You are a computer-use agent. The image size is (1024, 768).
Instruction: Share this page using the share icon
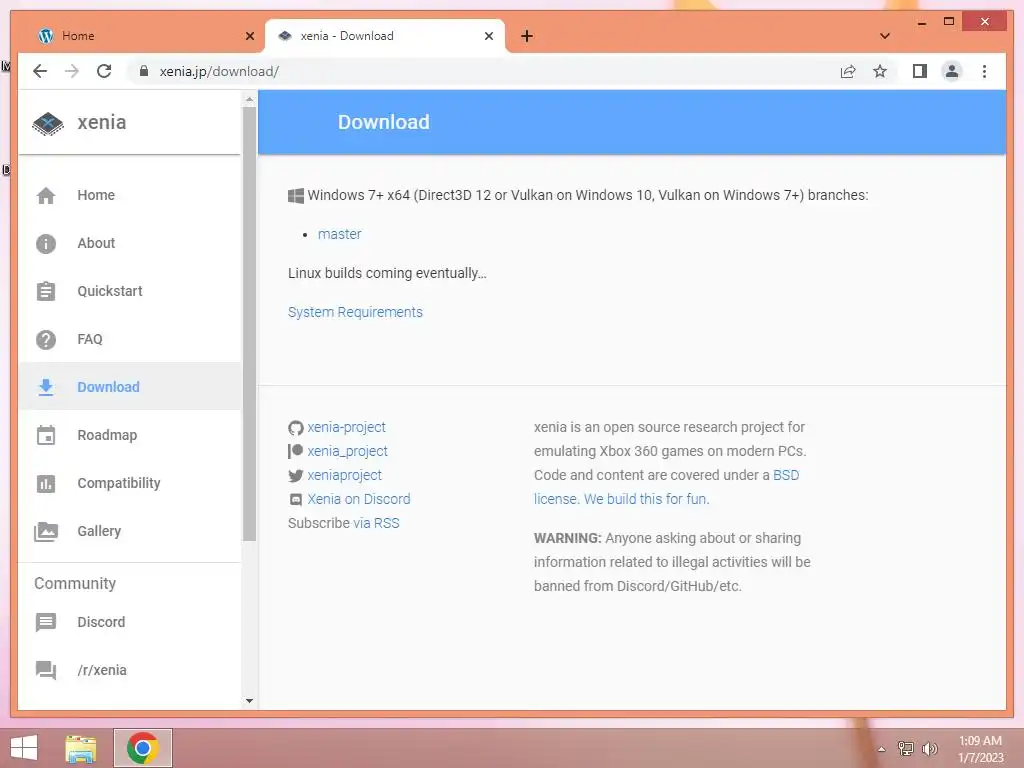(848, 71)
